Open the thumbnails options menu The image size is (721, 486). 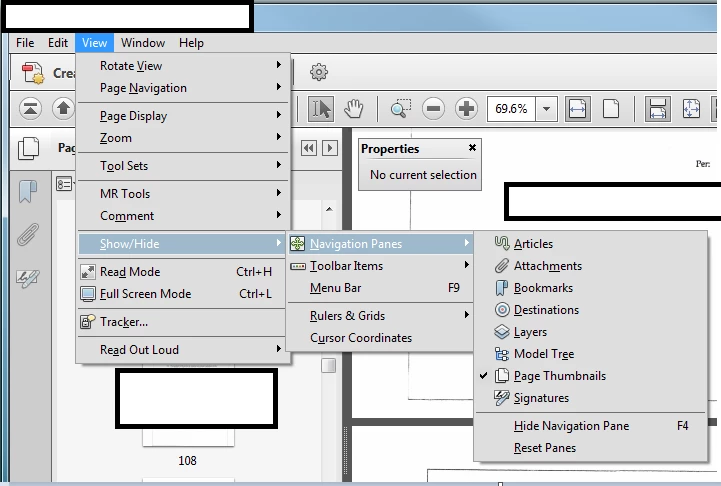pyautogui.click(x=65, y=184)
